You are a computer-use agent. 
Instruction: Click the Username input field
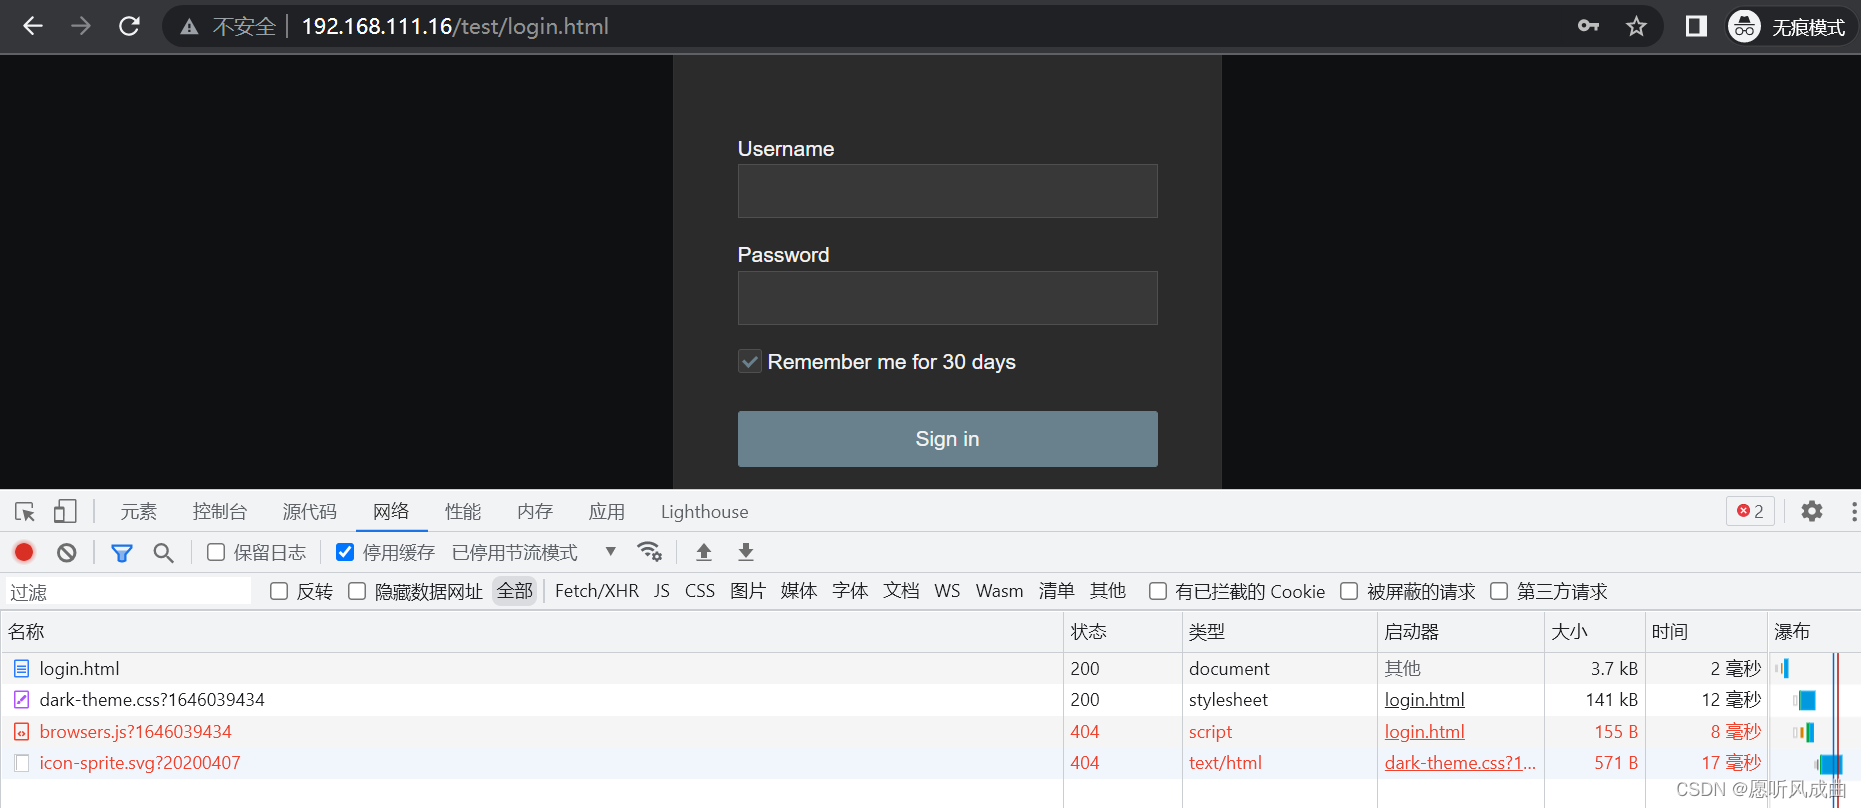click(947, 191)
